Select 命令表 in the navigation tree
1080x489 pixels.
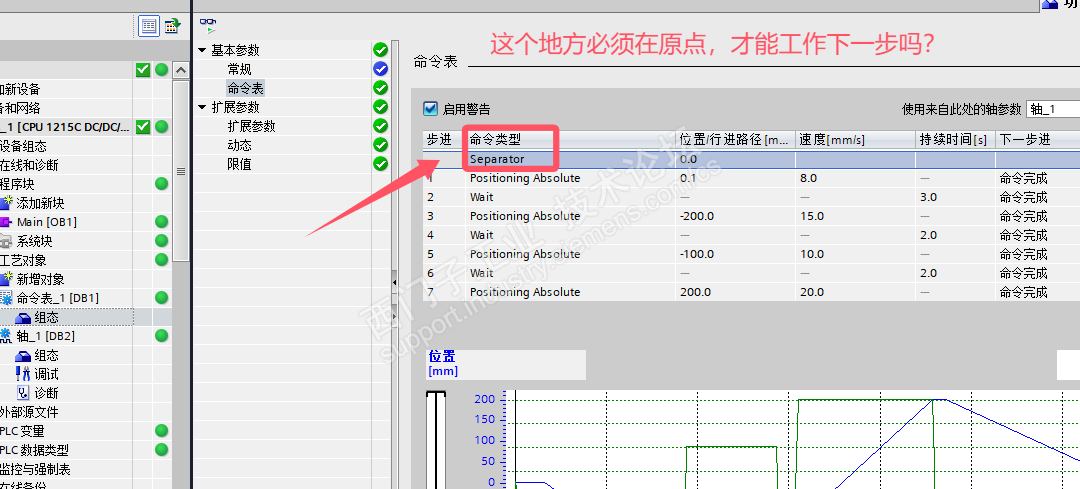coord(245,88)
